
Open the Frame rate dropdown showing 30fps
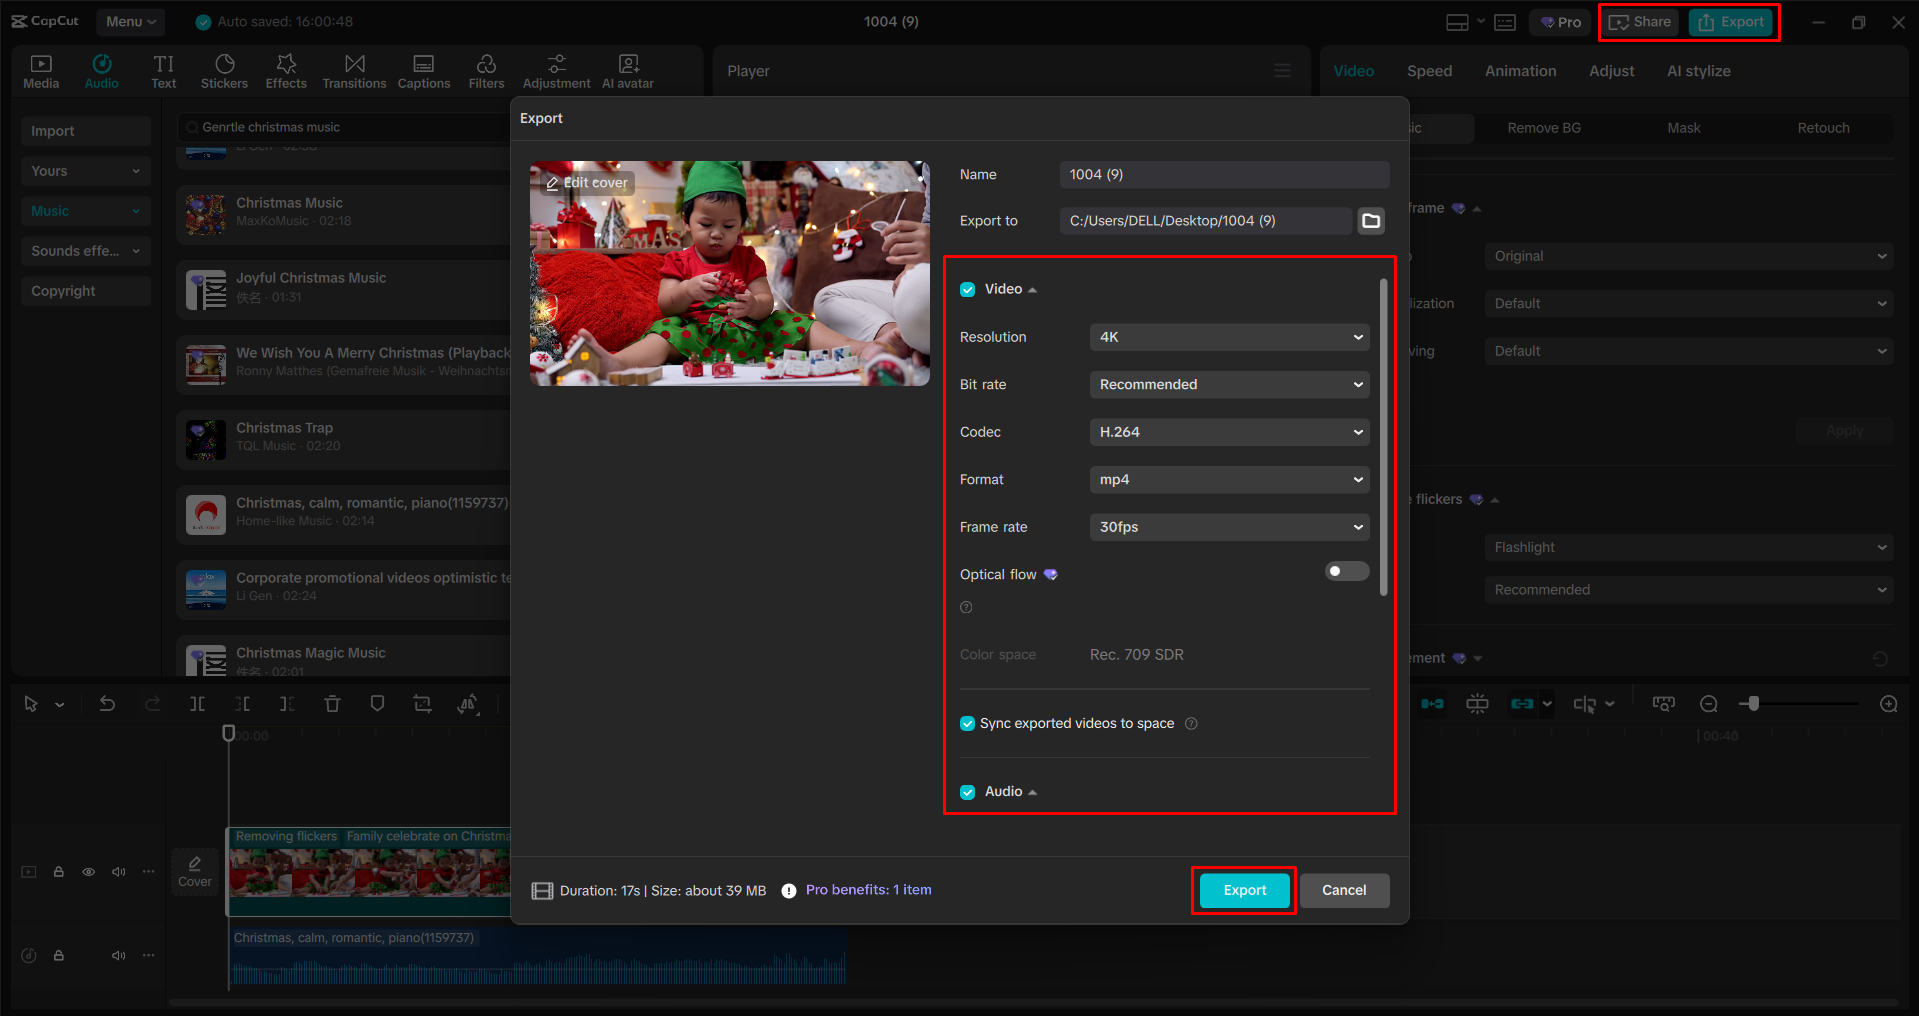click(1228, 527)
